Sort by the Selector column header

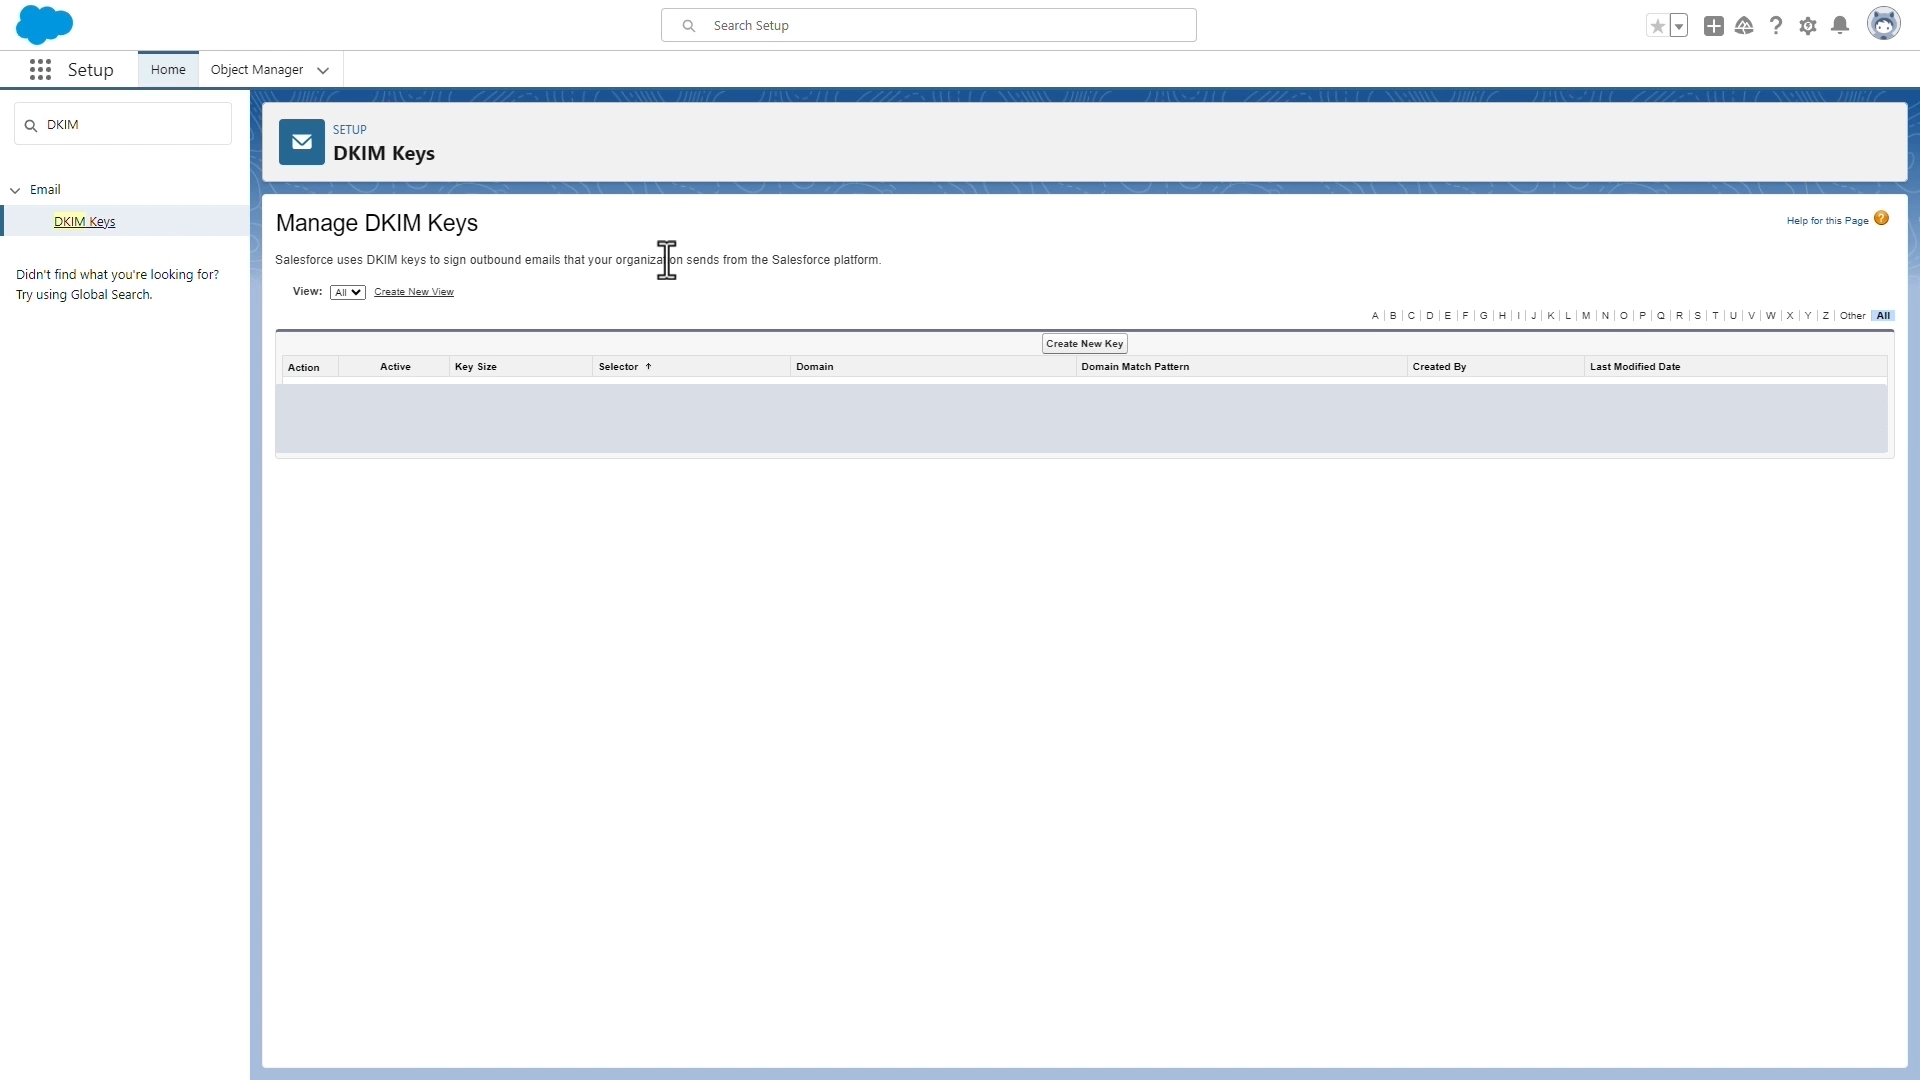(x=618, y=367)
